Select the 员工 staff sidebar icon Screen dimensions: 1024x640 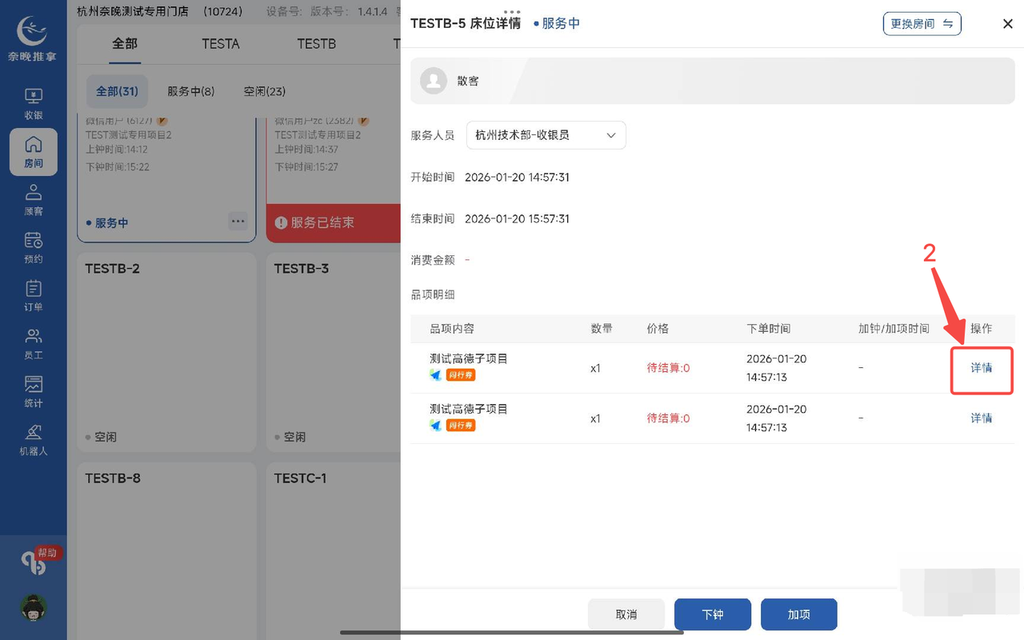coord(33,343)
